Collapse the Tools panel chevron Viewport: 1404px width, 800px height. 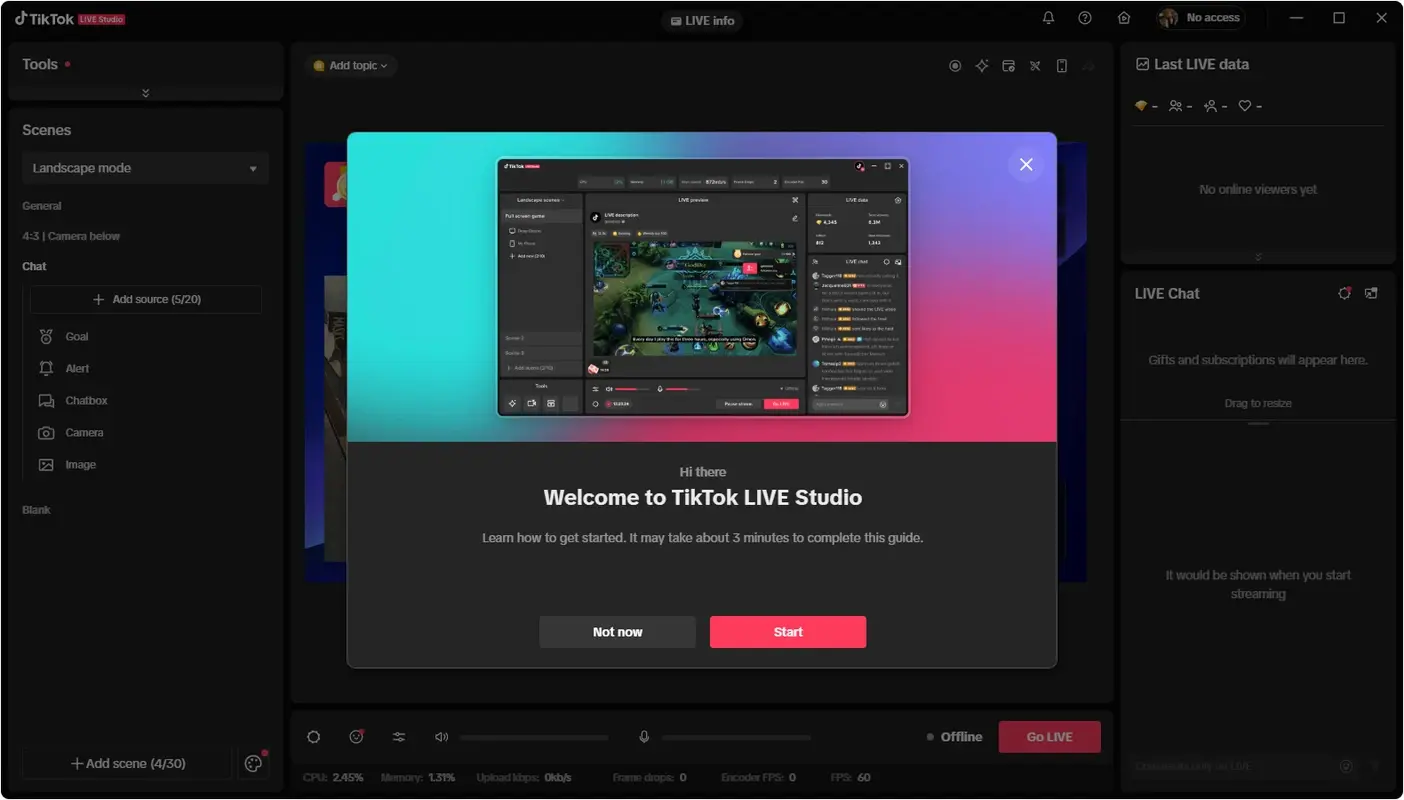coord(145,92)
